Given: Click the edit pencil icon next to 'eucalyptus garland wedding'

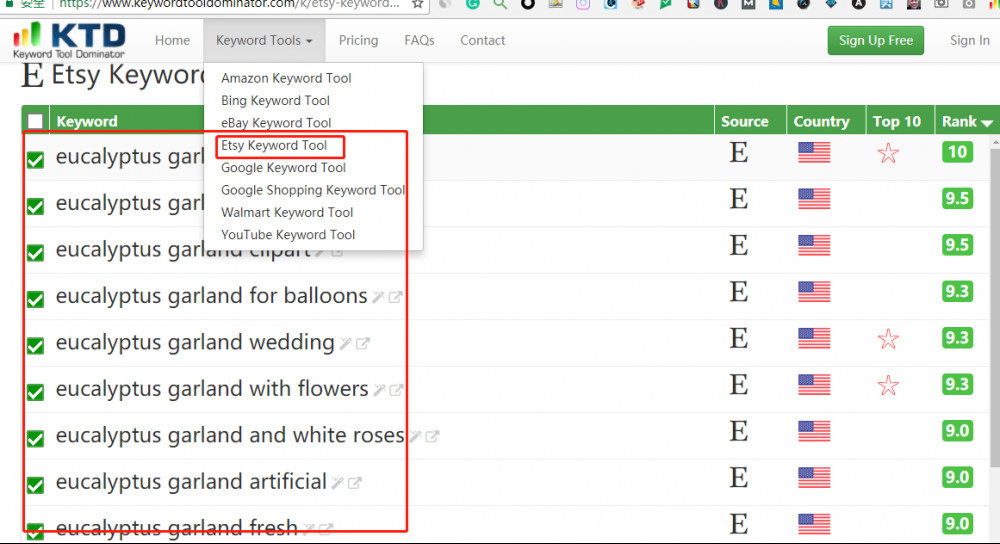Looking at the screenshot, I should [346, 344].
